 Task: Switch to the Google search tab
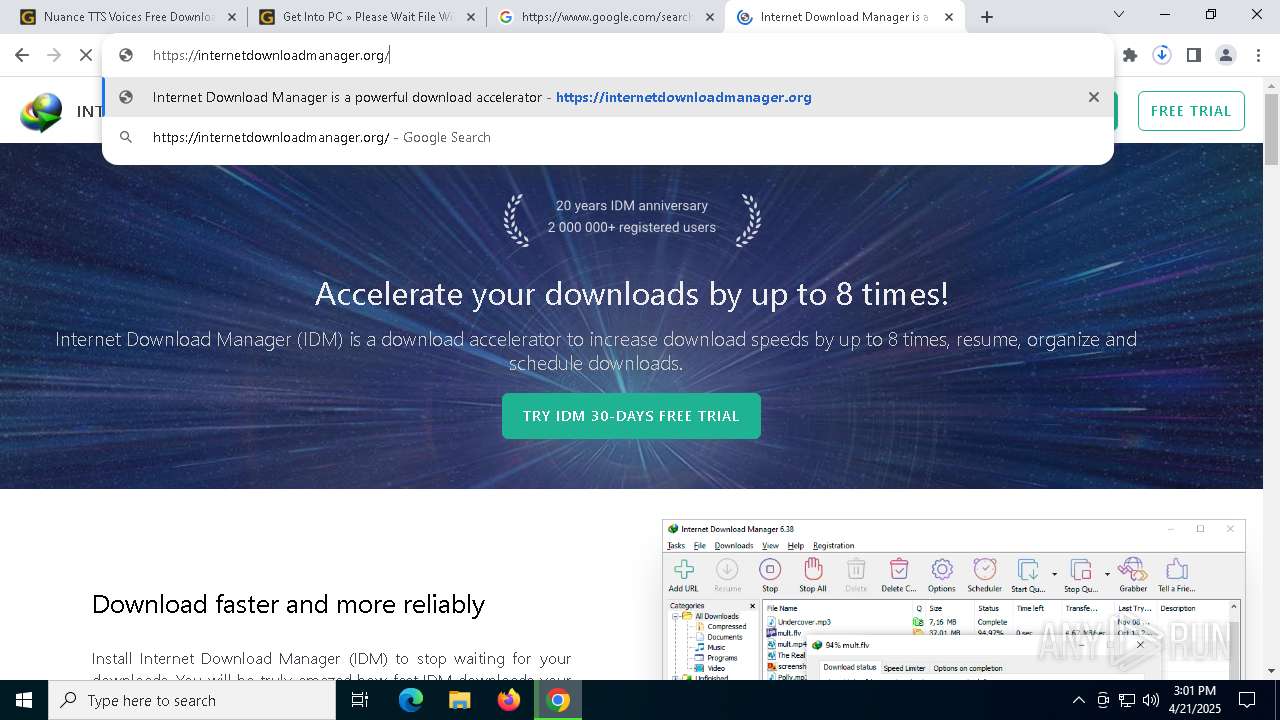606,17
